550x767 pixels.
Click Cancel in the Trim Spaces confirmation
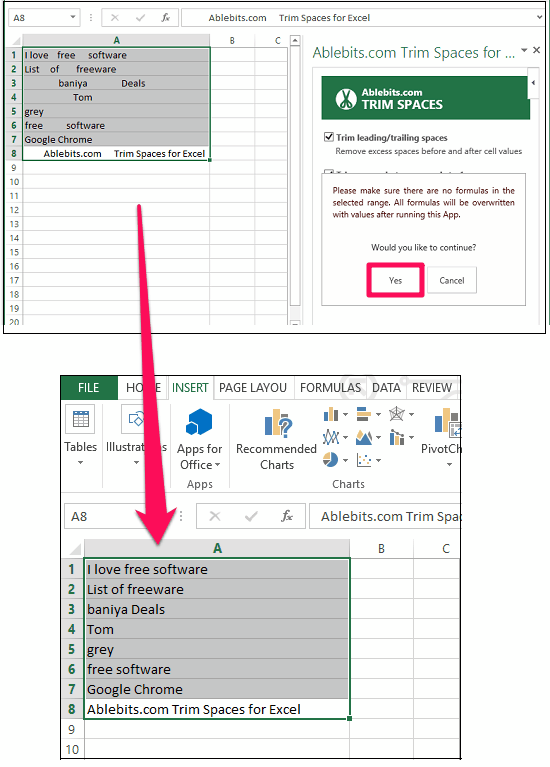(452, 280)
